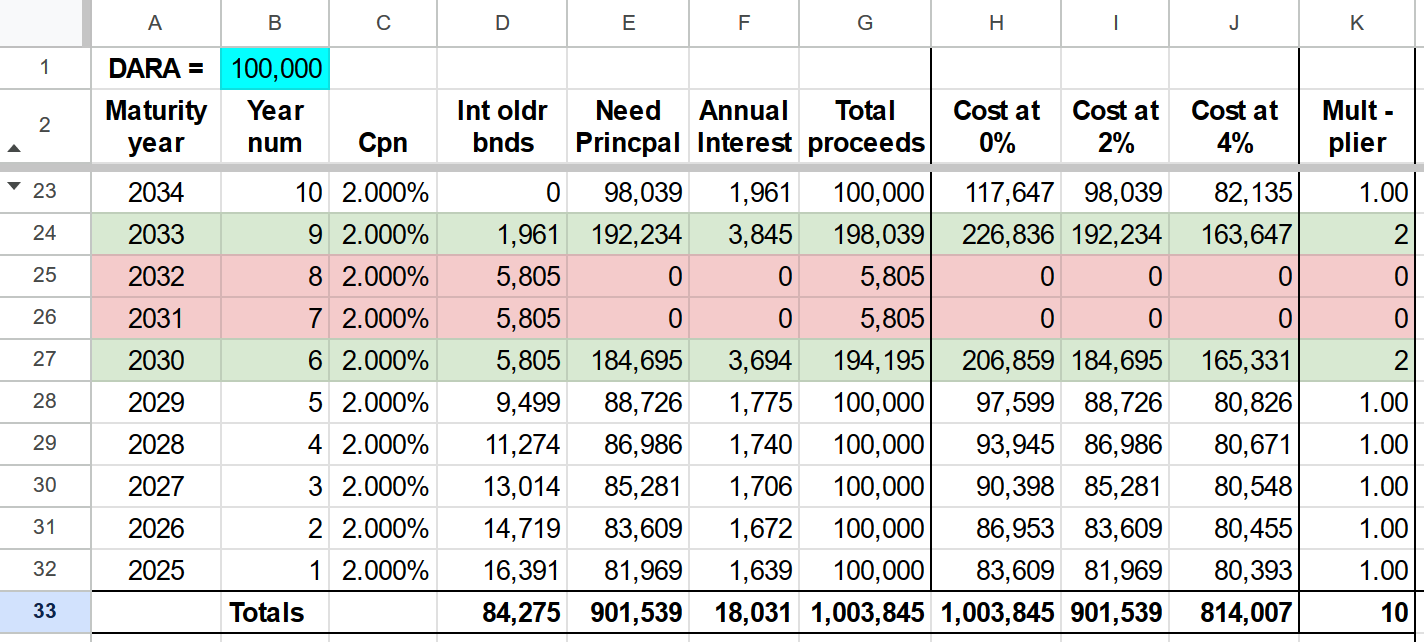Select the Annual Interest cell 1,961 in row 23
The height and width of the screenshot is (642, 1424).
[x=744, y=192]
